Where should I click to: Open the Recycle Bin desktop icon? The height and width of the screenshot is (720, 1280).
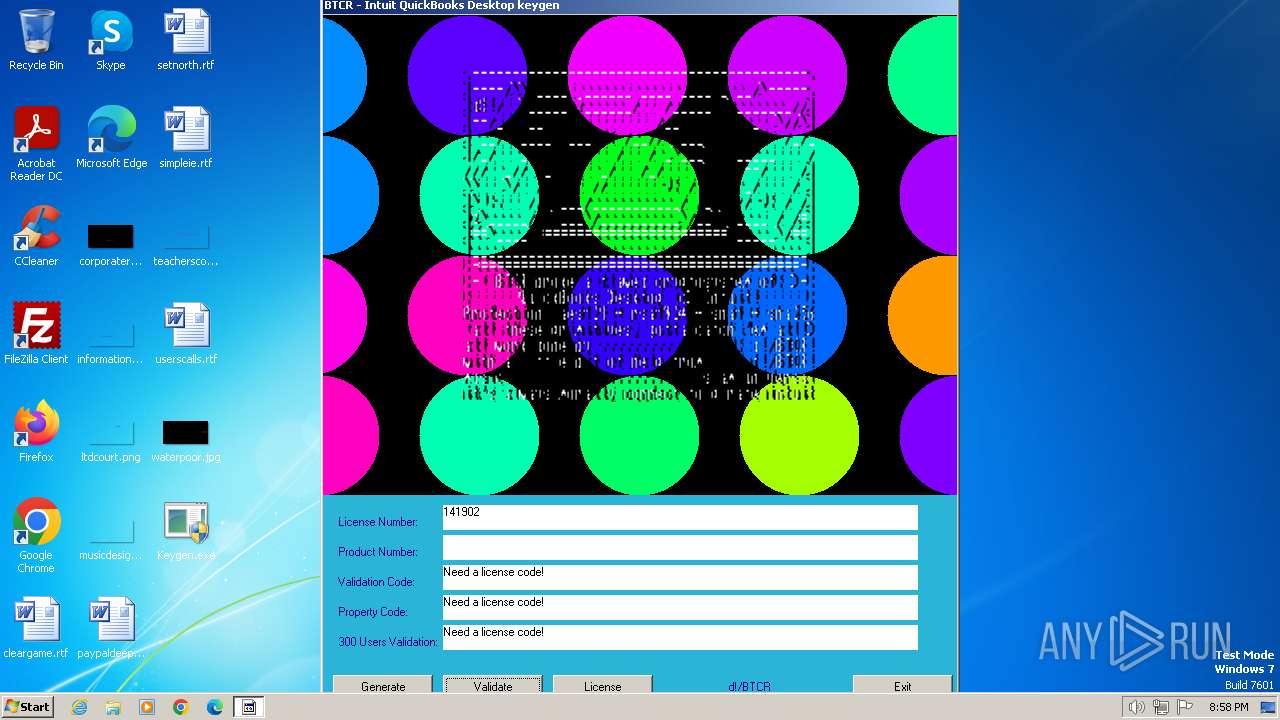(36, 40)
